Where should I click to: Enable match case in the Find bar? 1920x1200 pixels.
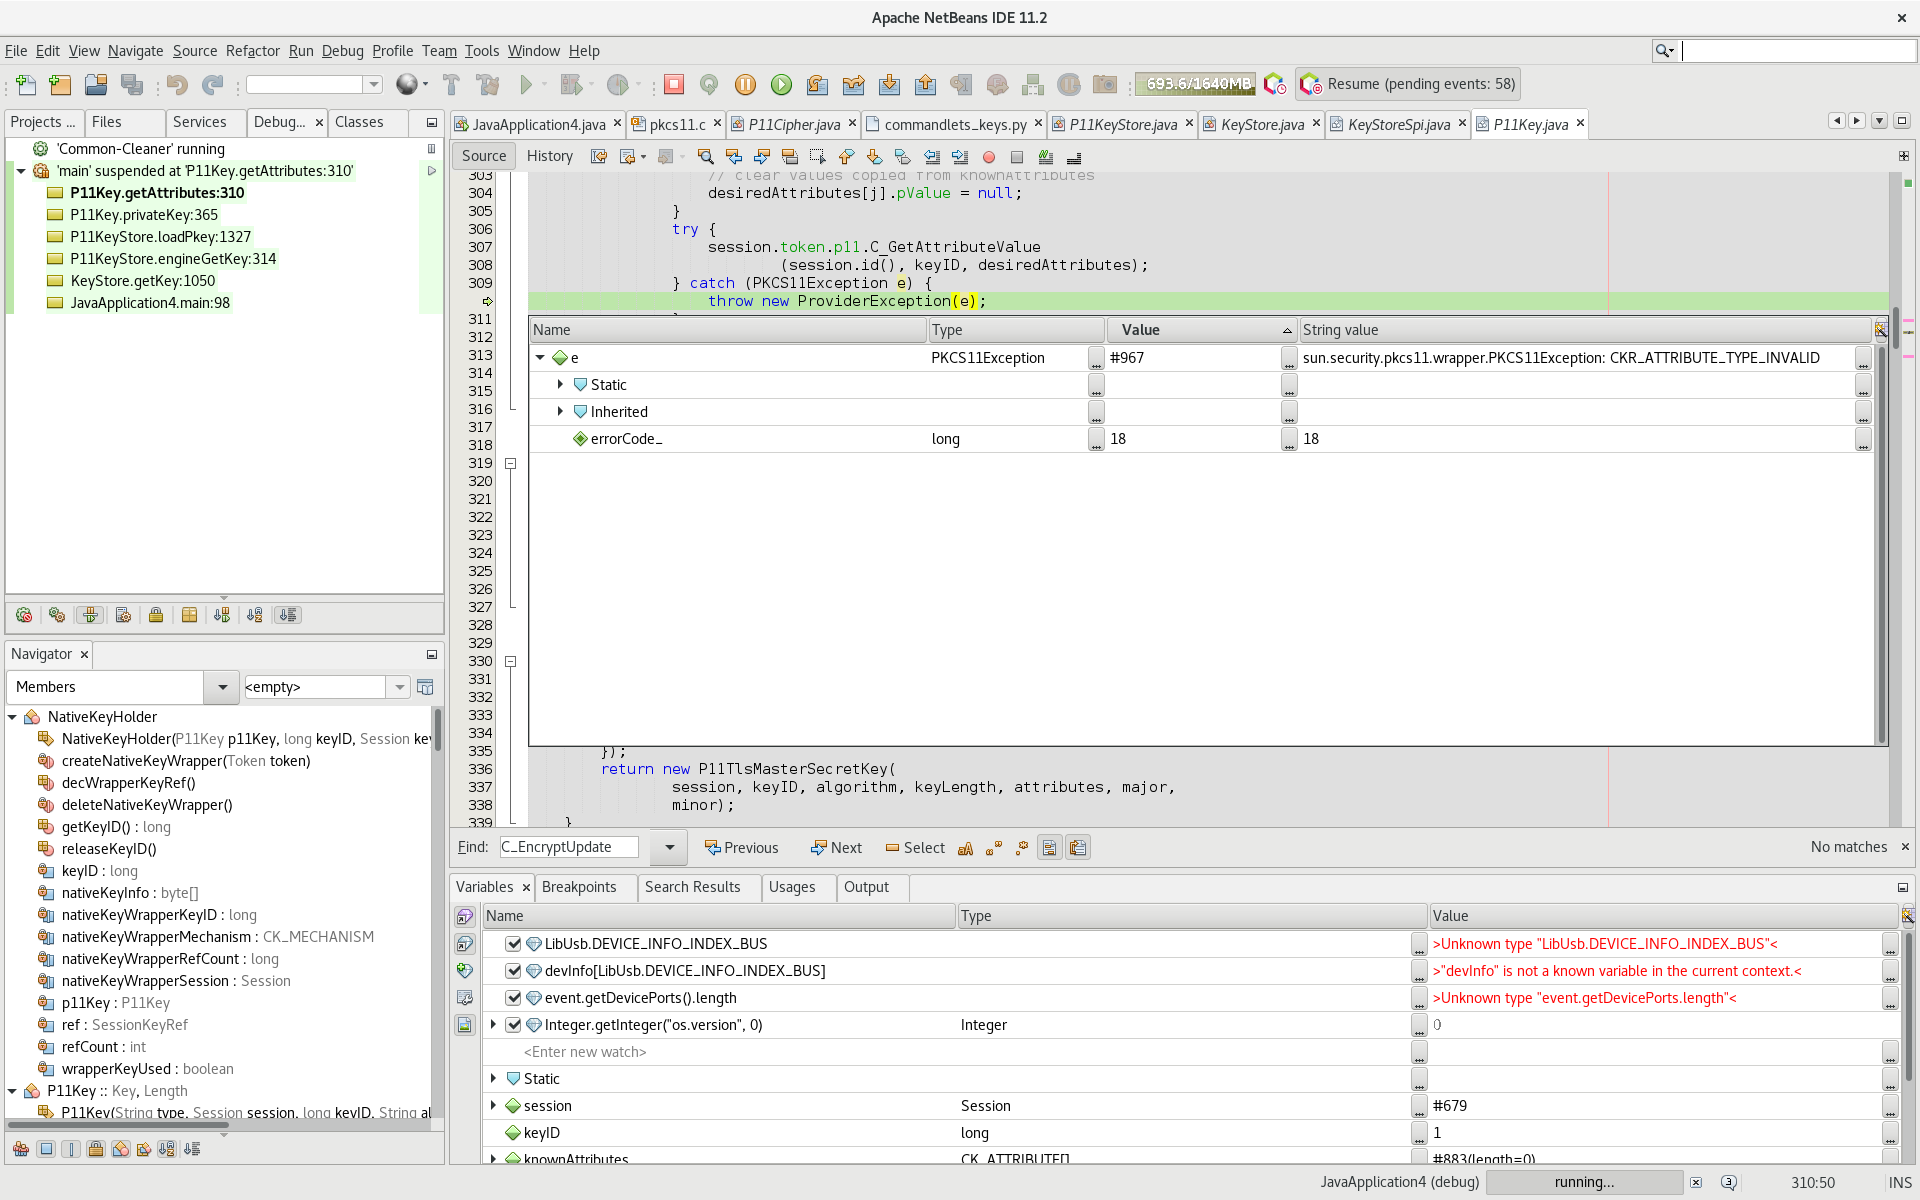point(966,847)
